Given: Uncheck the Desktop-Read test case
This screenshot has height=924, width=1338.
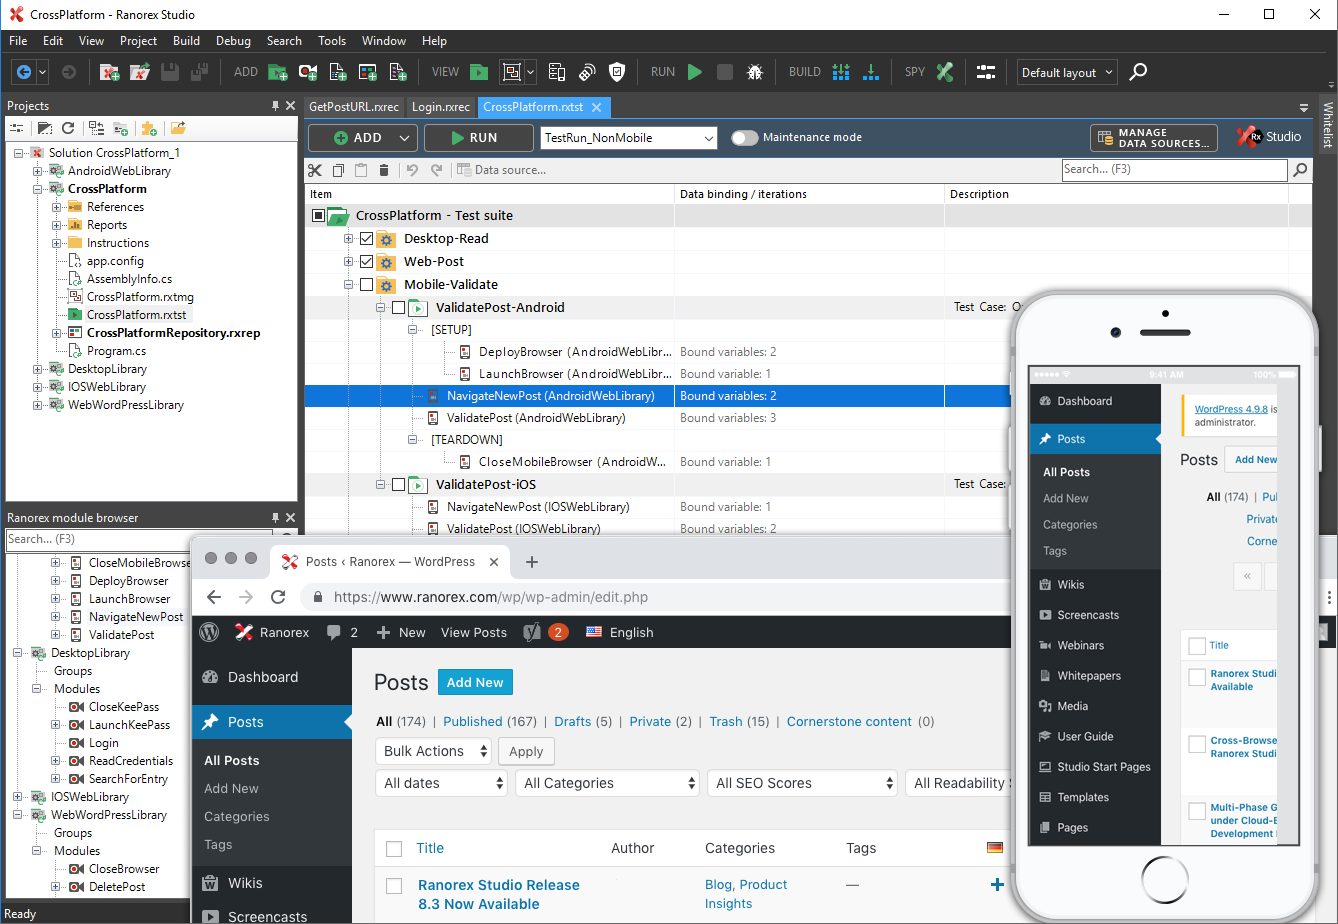Looking at the screenshot, I should 365,238.
